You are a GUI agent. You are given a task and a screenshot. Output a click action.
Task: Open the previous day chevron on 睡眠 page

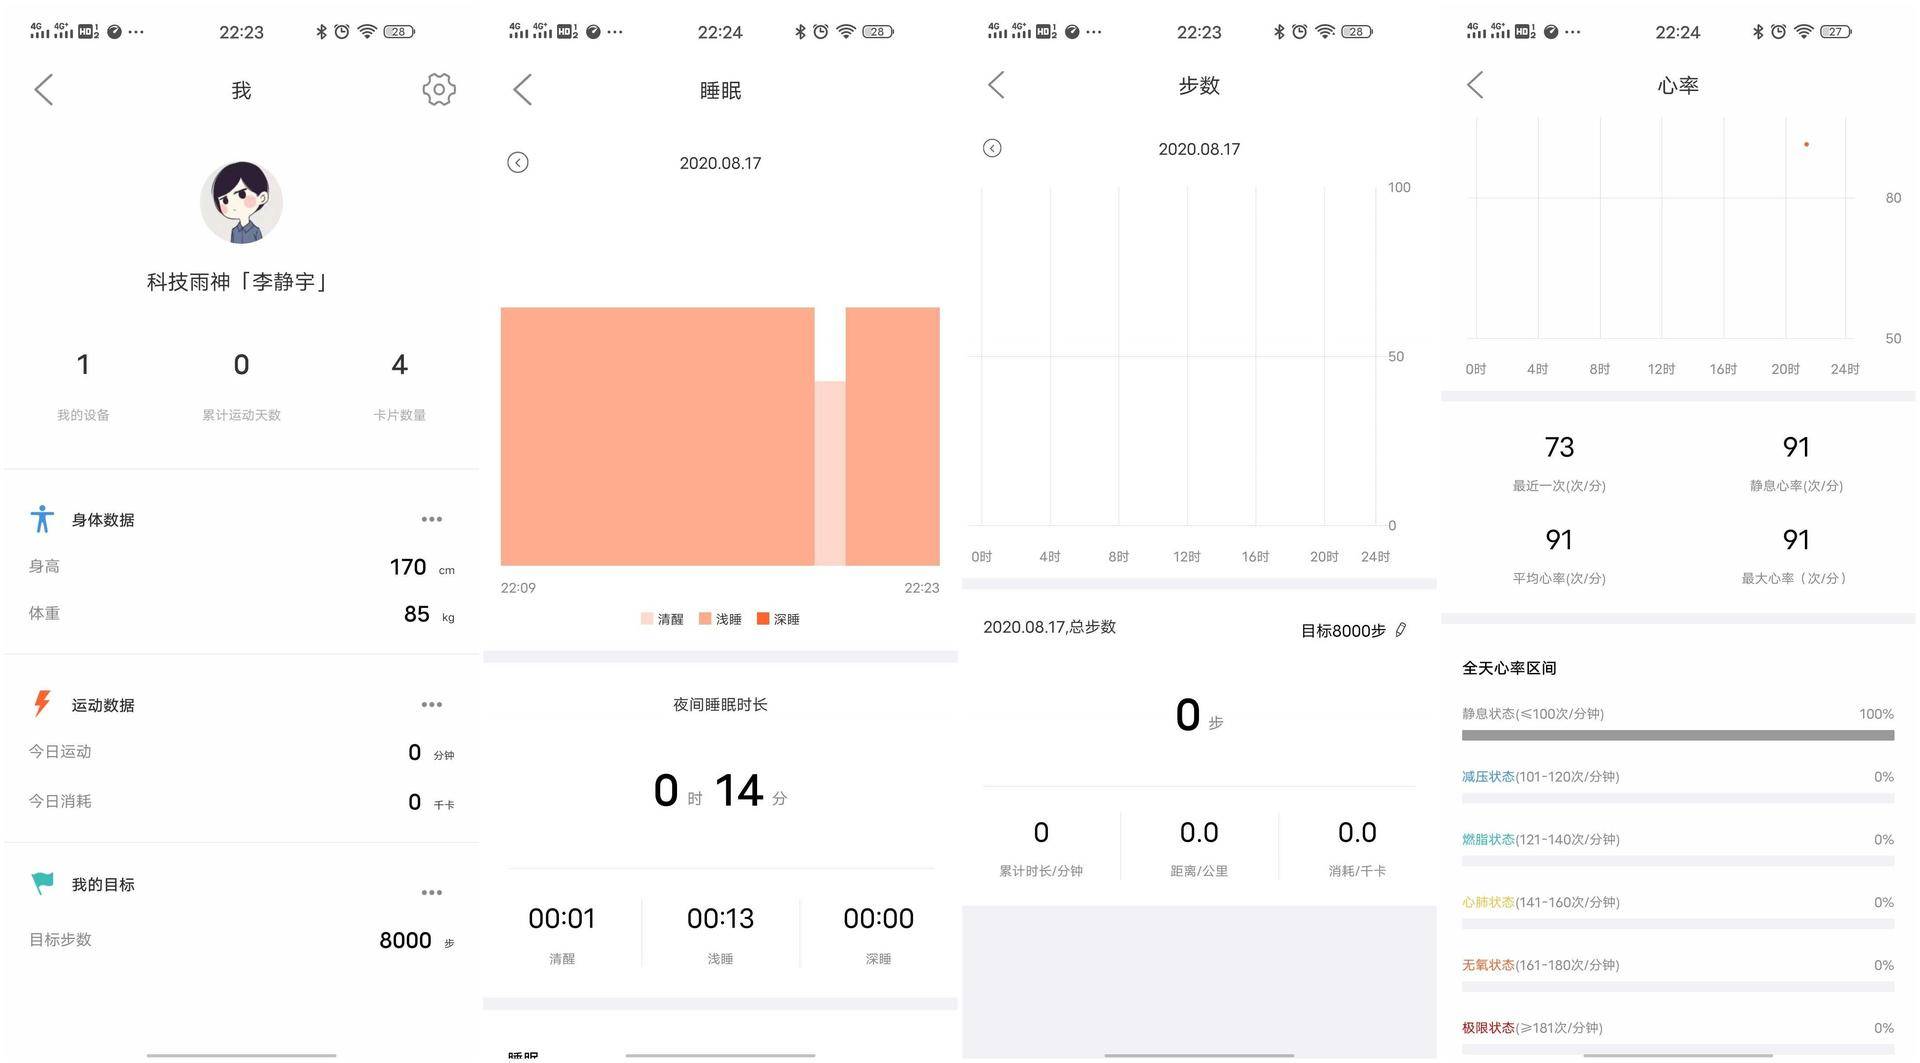point(518,161)
